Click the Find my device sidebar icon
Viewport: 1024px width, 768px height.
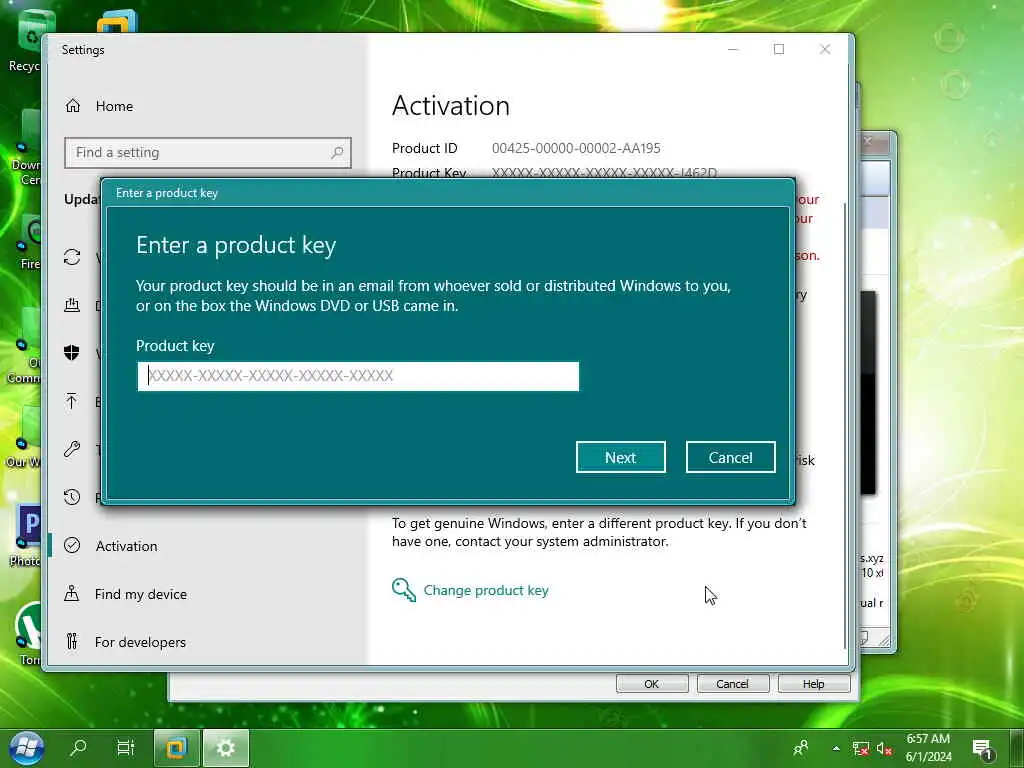tap(72, 593)
